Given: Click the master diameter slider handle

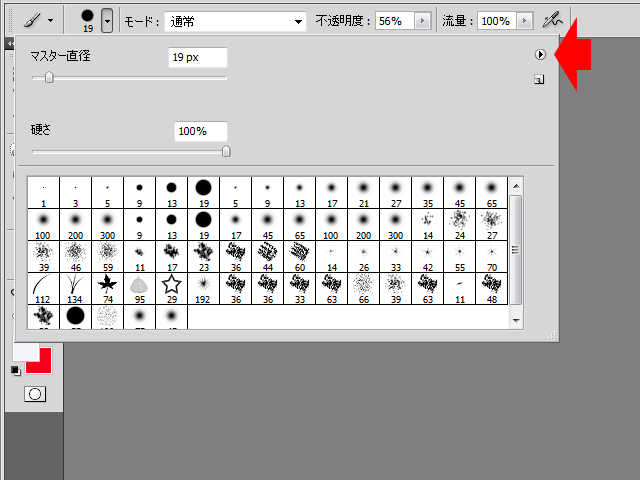Looking at the screenshot, I should [49, 78].
